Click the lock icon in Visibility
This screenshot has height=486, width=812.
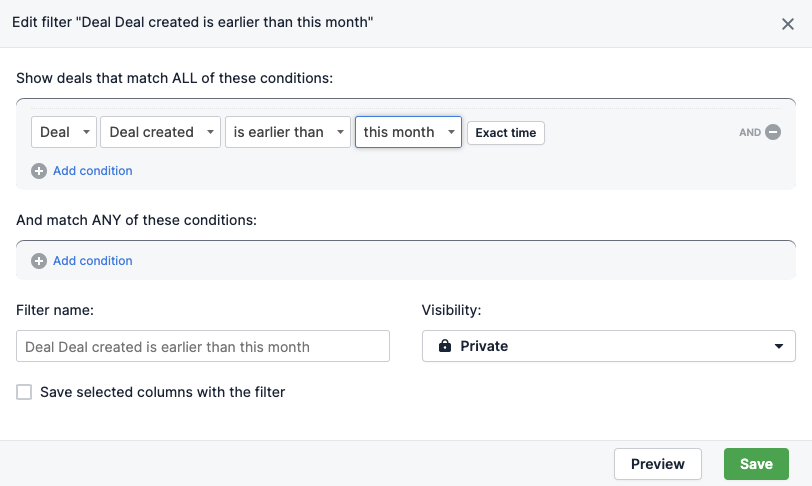coord(445,346)
